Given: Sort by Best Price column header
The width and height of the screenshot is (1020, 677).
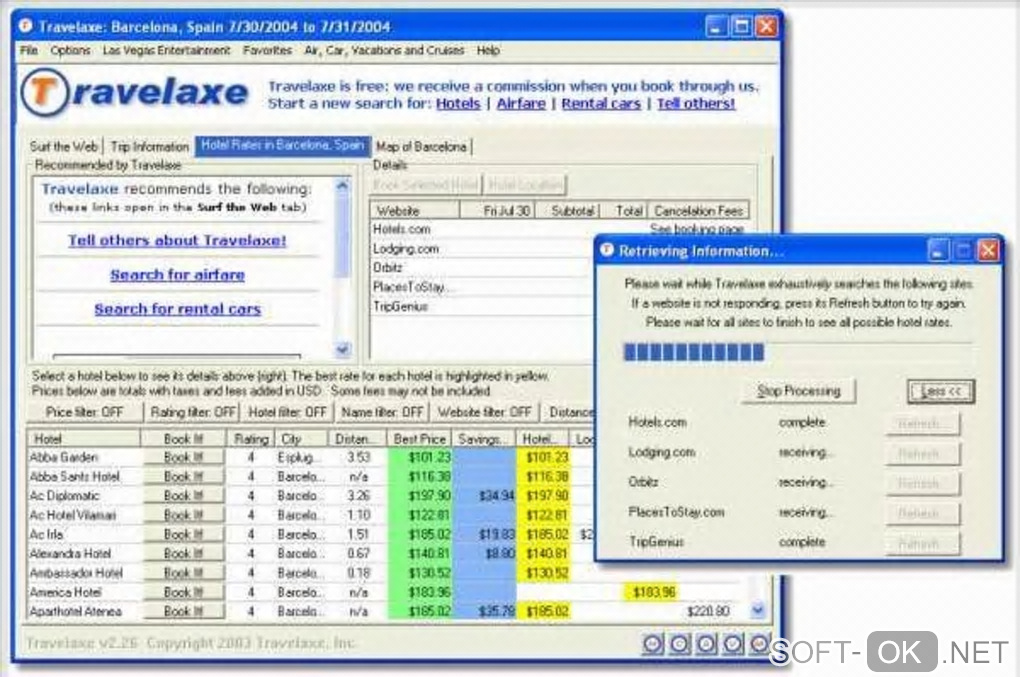Looking at the screenshot, I should (420, 439).
